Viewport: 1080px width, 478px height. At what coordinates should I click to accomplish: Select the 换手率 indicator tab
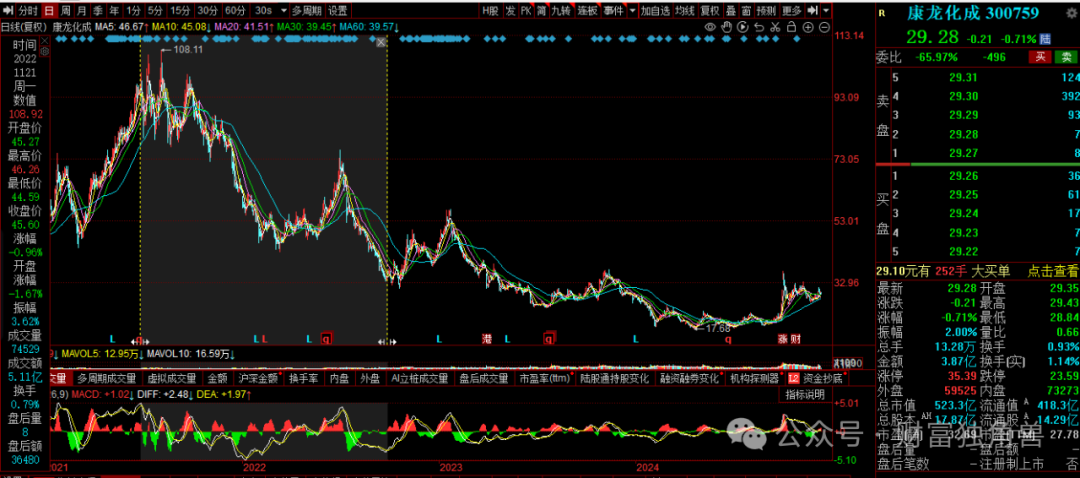303,379
